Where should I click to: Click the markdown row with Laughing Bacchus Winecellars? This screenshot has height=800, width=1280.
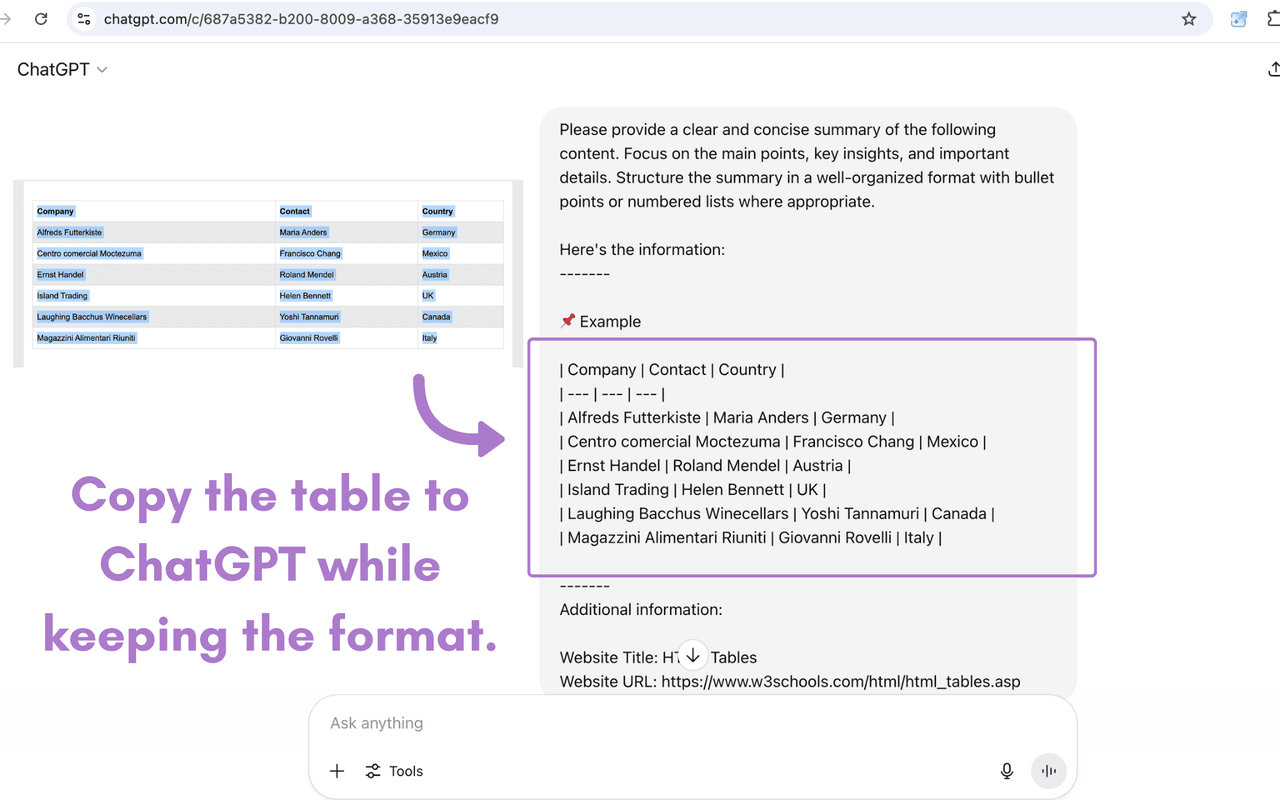pyautogui.click(x=777, y=513)
